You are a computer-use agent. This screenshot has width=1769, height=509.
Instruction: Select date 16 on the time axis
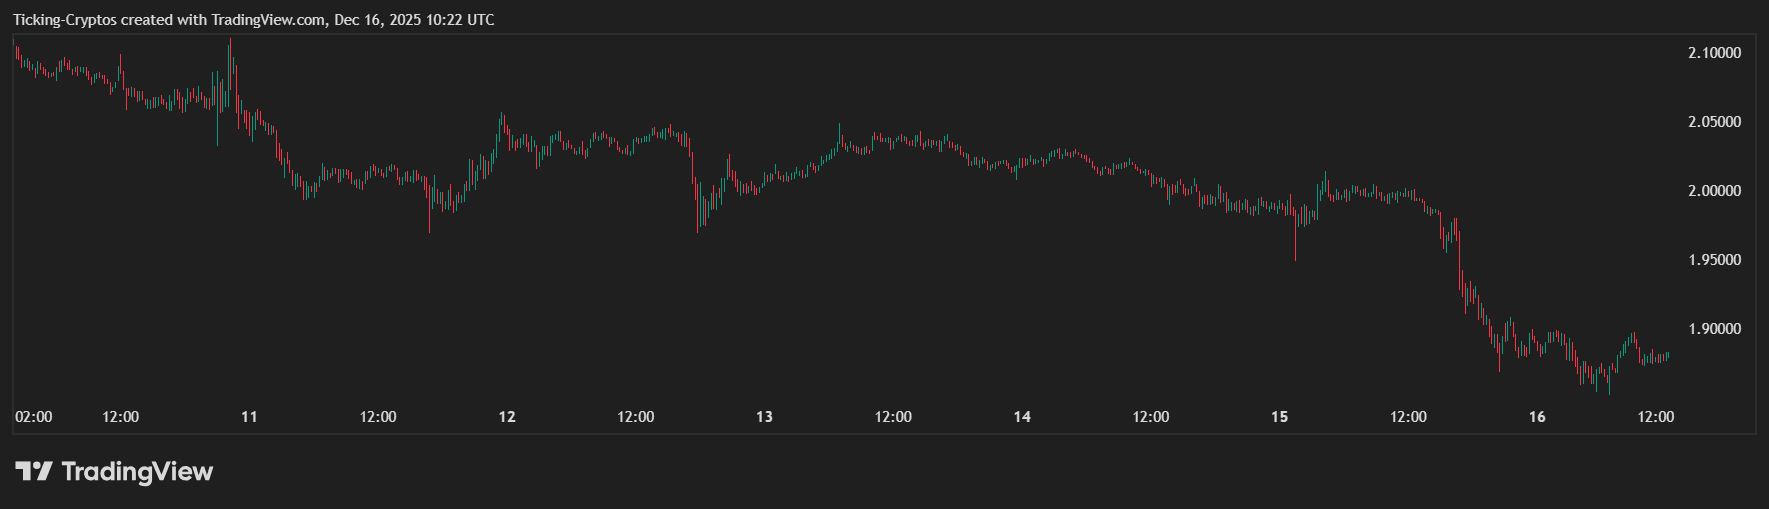point(1537,417)
